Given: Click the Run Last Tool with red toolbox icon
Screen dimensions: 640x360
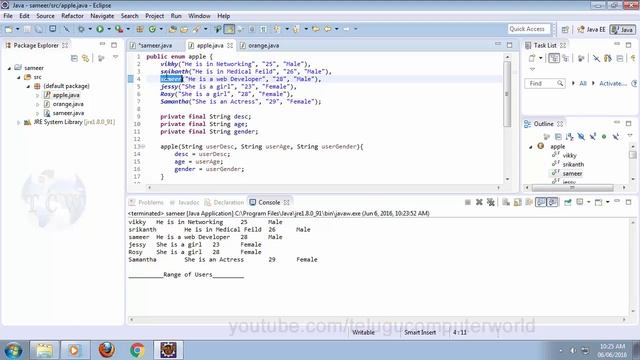Looking at the screenshot, I should (119, 29).
